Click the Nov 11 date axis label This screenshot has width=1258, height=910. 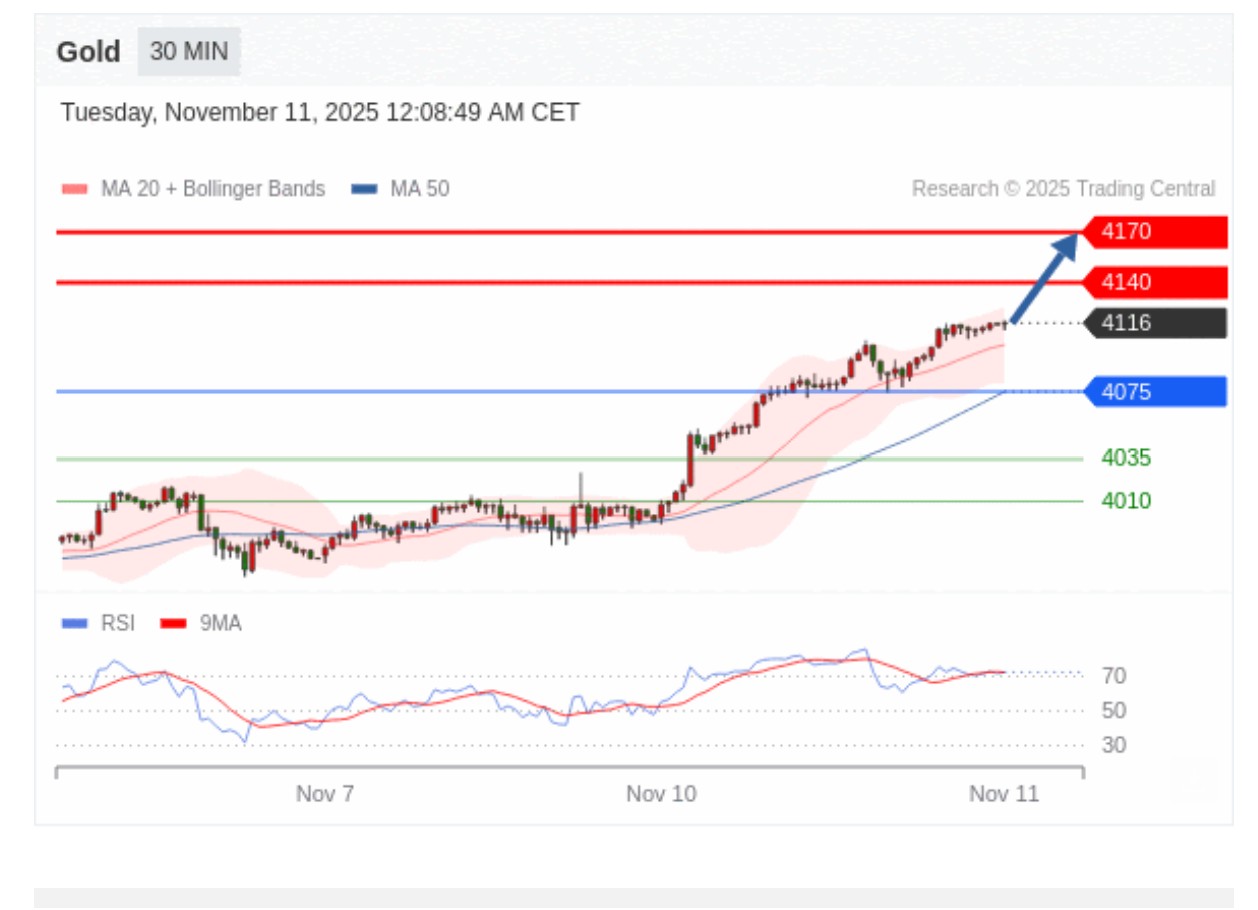point(1004,794)
